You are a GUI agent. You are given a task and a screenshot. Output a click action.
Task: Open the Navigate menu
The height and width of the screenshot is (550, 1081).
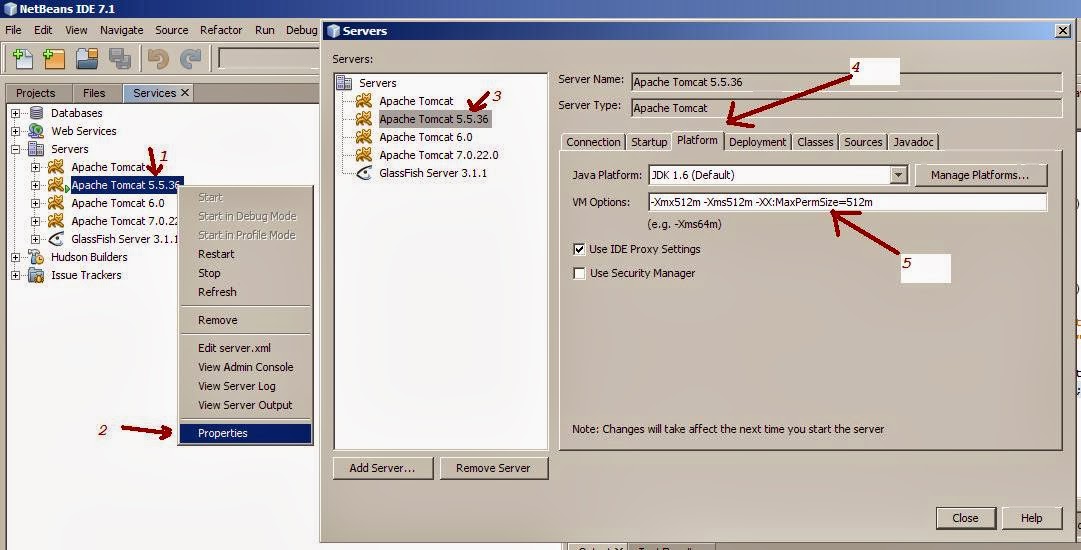tap(121, 30)
